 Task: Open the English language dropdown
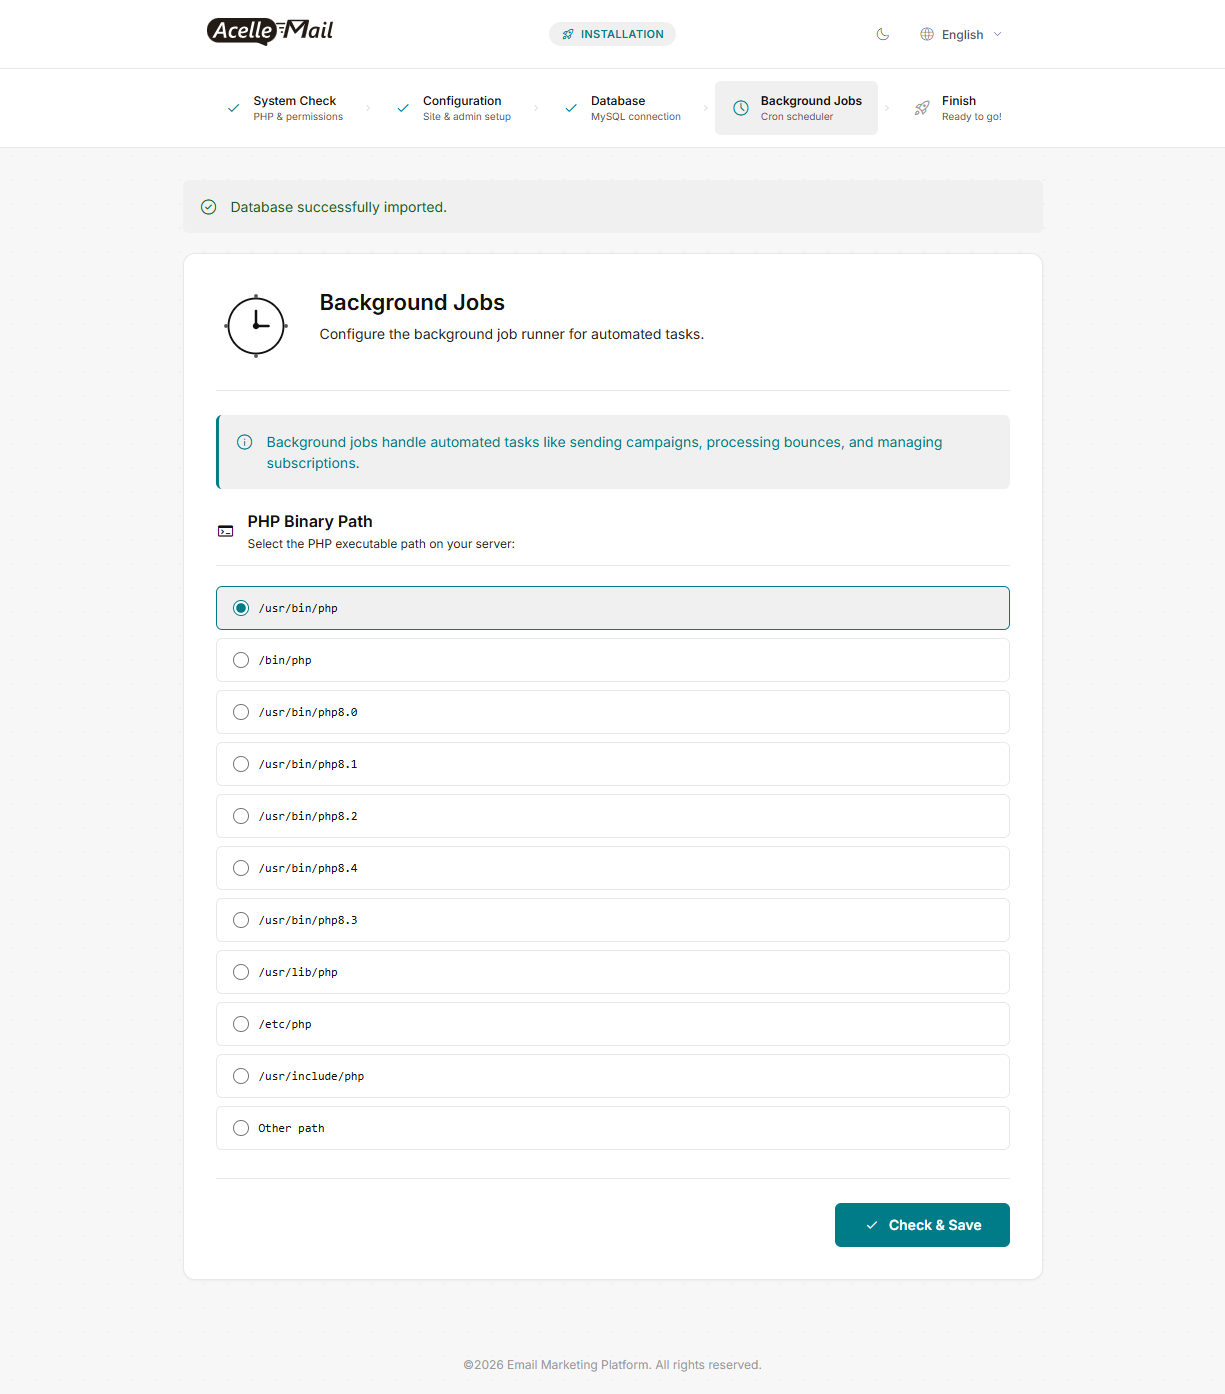(961, 34)
